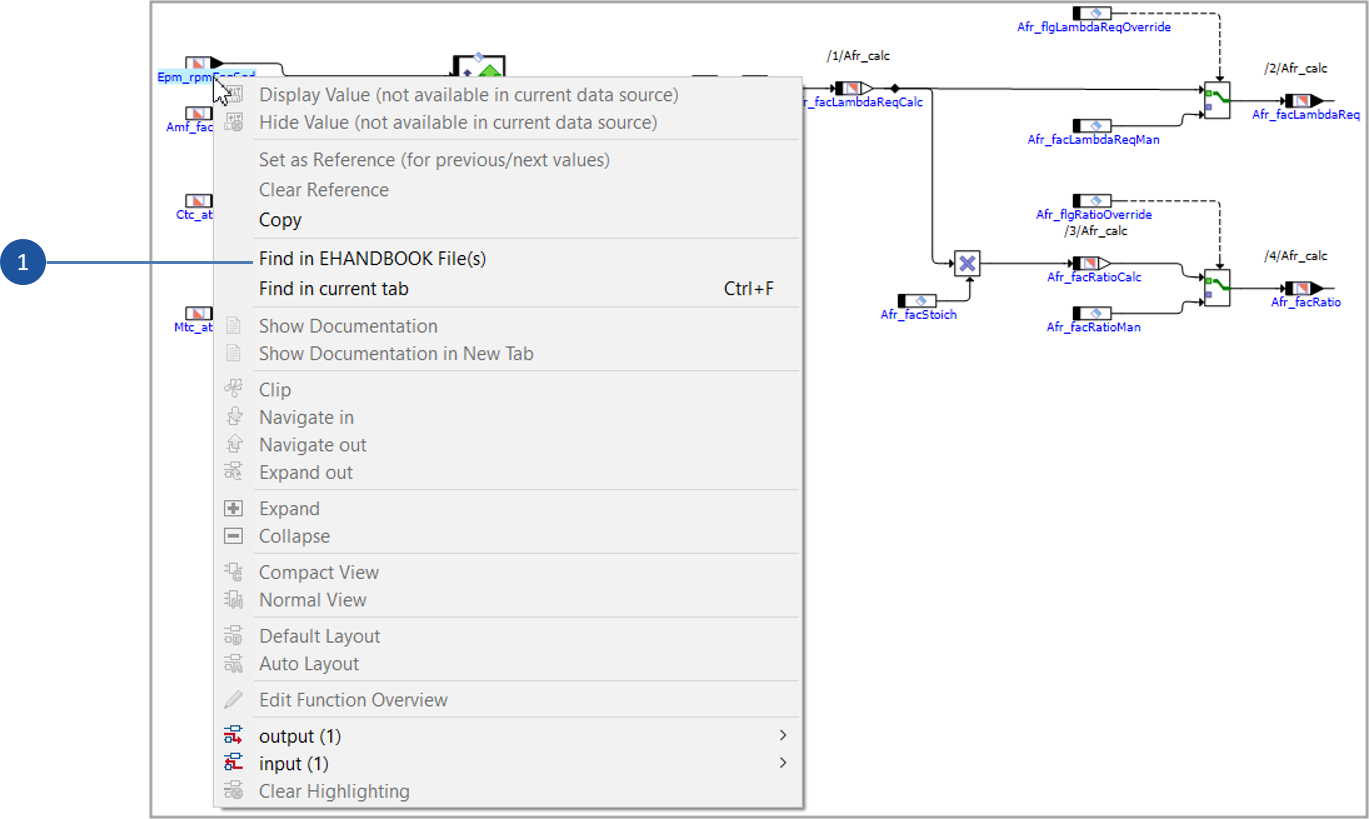1369x819 pixels.
Task: Open the input (1) submenu chevron
Action: tap(783, 763)
